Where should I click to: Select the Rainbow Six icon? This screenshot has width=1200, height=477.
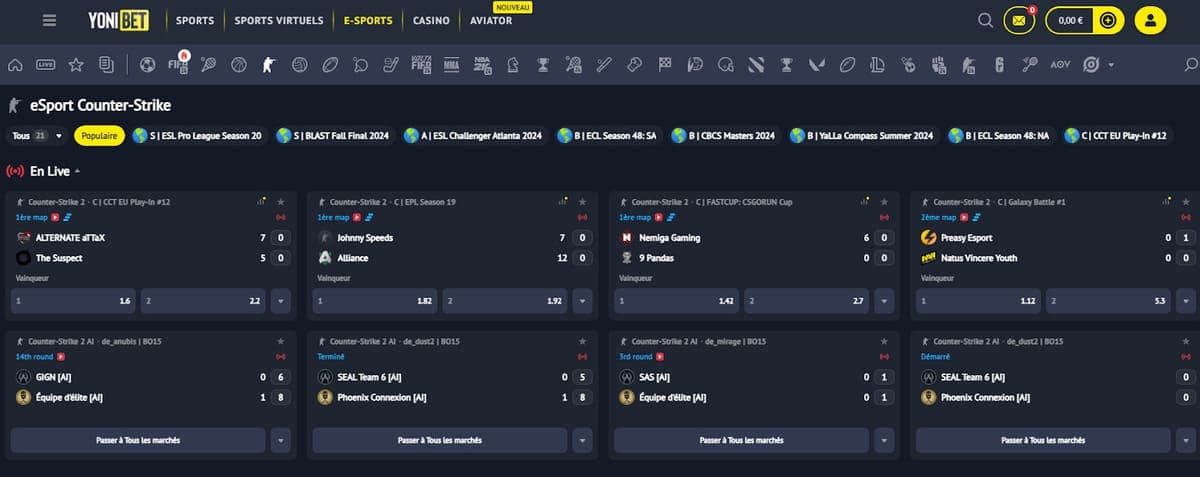[999, 65]
